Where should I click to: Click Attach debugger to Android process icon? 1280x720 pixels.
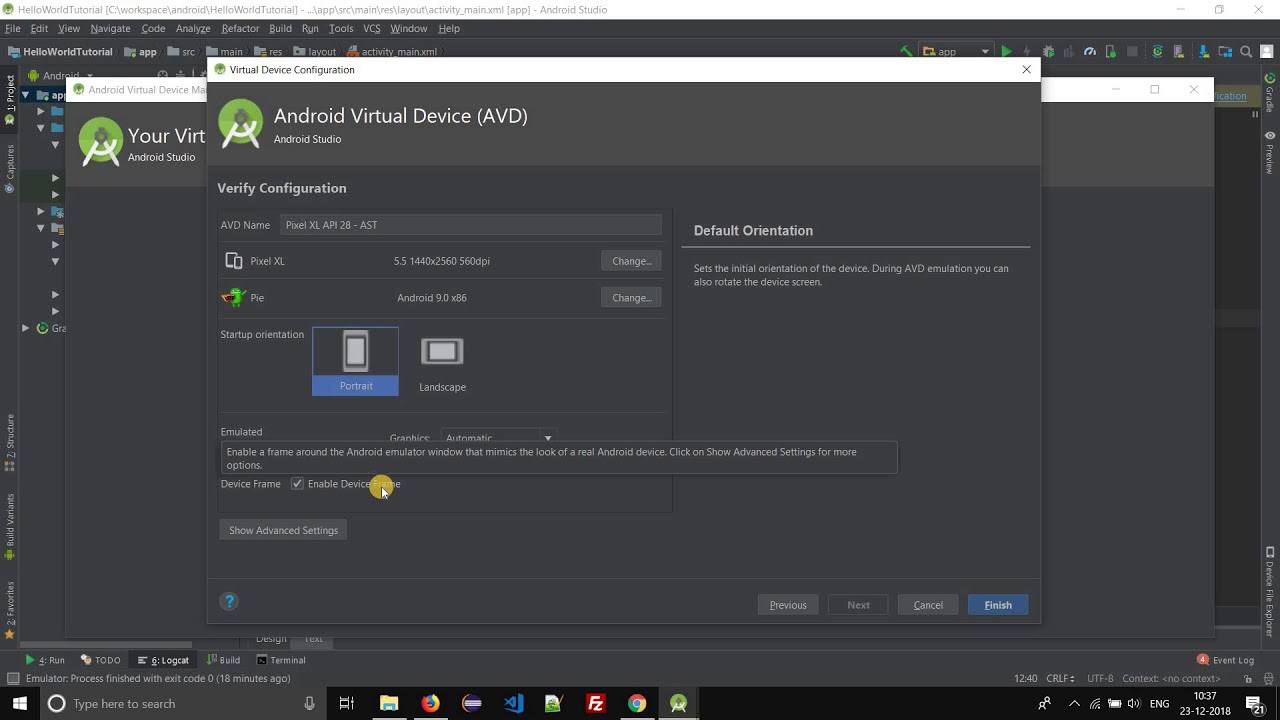coord(1111,52)
